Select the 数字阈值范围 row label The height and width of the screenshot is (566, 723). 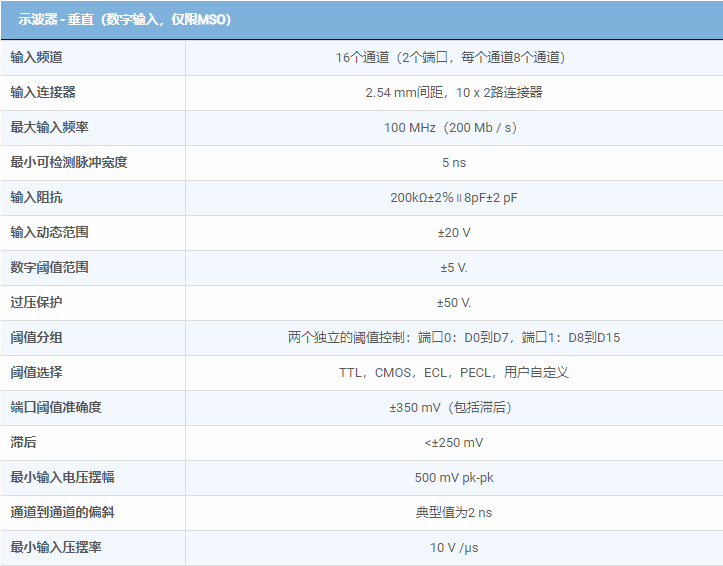pyautogui.click(x=49, y=267)
